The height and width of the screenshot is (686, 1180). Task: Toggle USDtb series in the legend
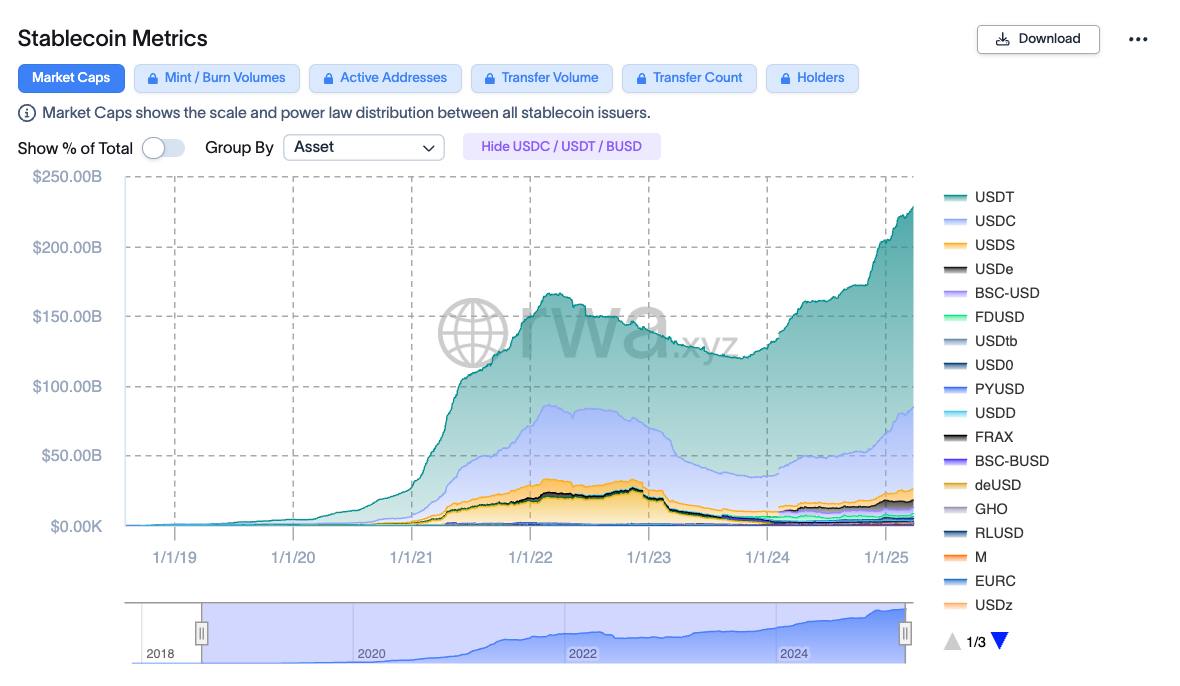coord(981,341)
